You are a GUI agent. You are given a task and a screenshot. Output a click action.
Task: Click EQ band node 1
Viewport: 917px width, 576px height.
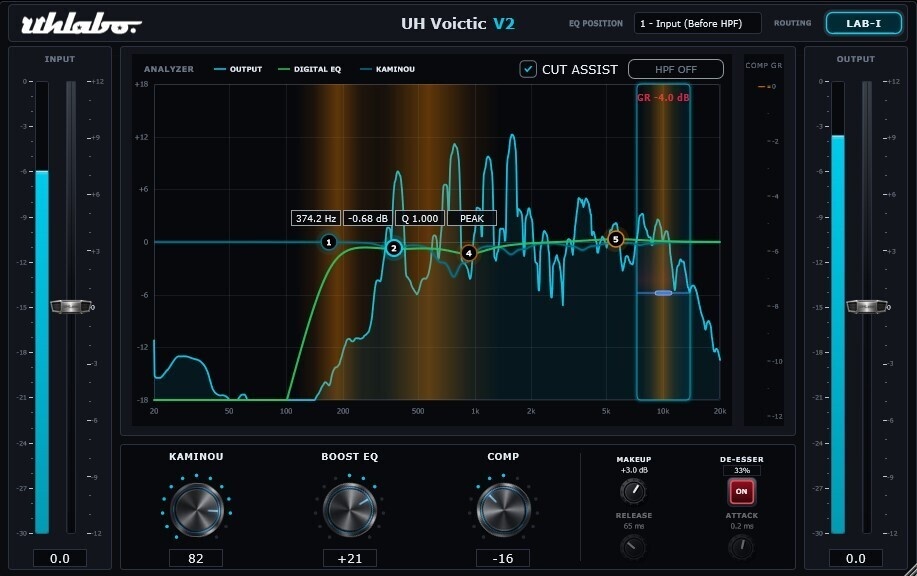tap(329, 242)
